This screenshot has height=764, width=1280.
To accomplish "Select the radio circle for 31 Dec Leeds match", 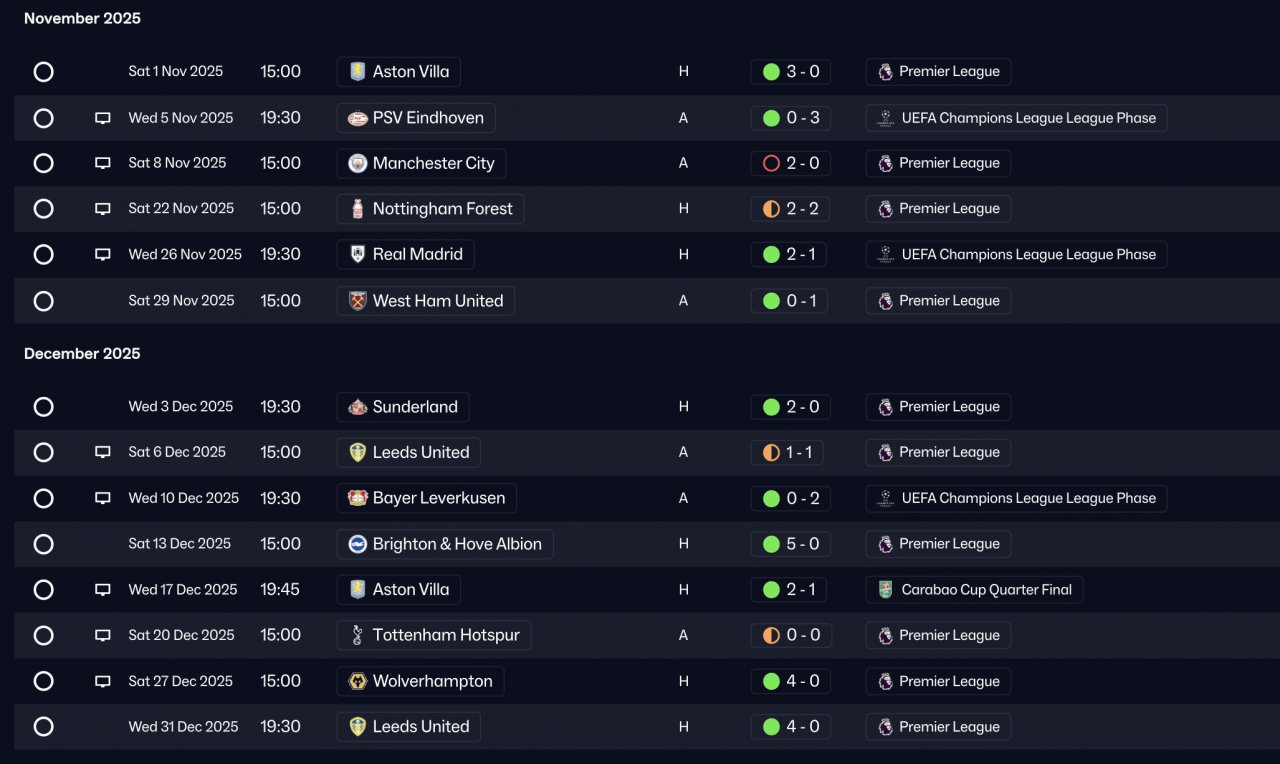I will (43, 727).
